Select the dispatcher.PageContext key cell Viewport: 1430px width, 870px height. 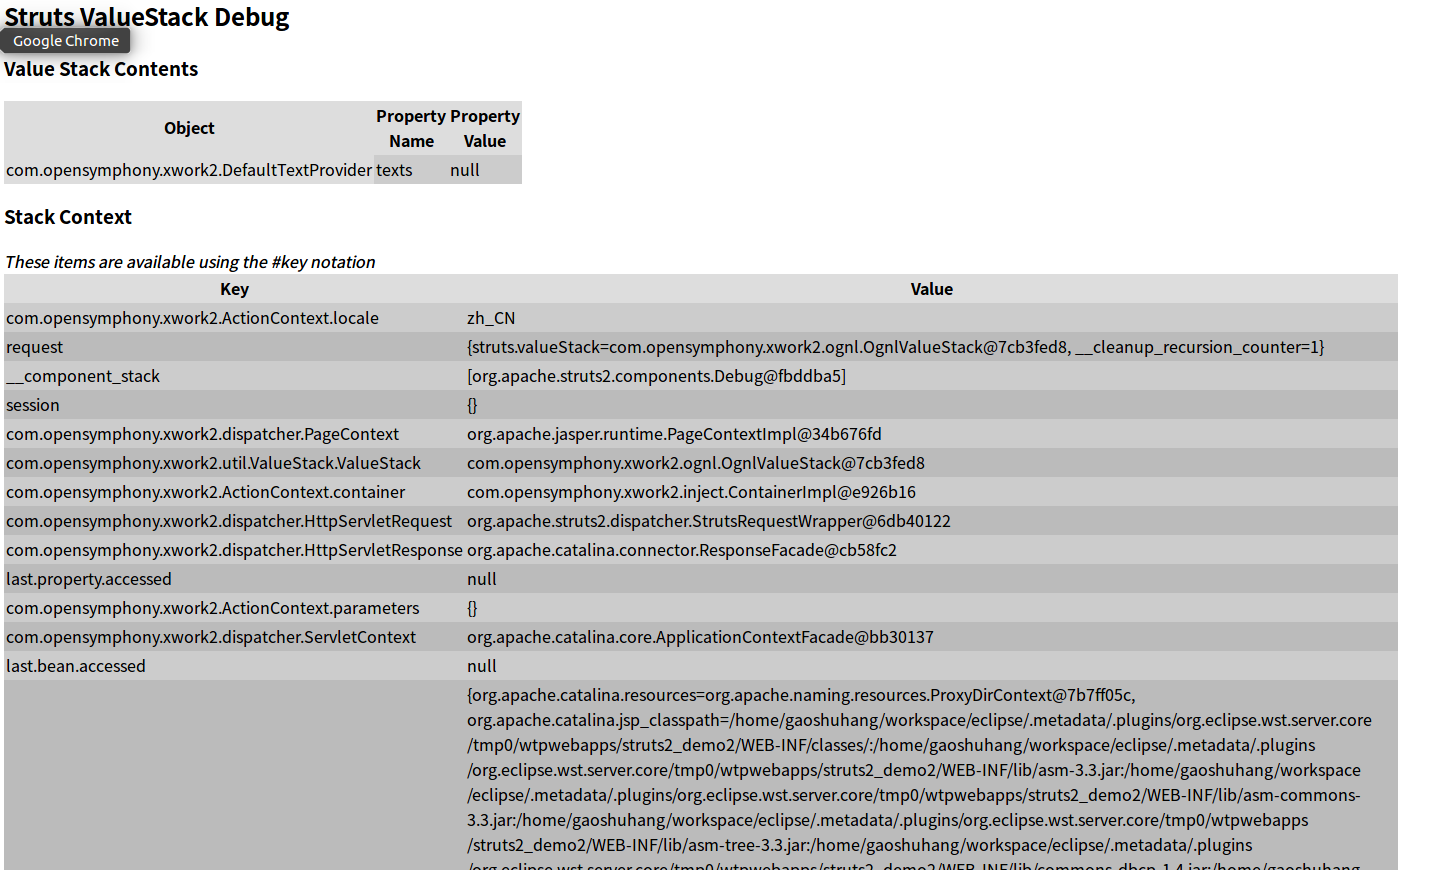234,434
